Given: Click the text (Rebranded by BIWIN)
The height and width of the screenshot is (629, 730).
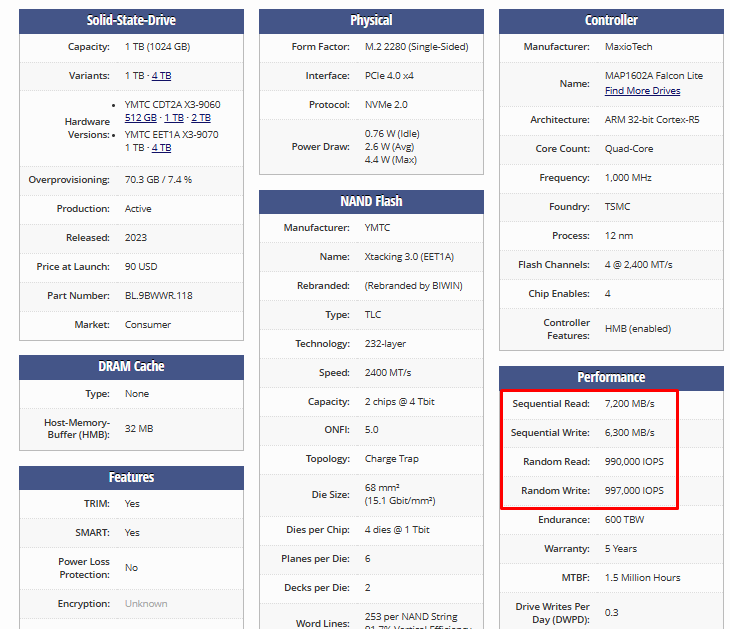Looking at the screenshot, I should (x=413, y=285).
